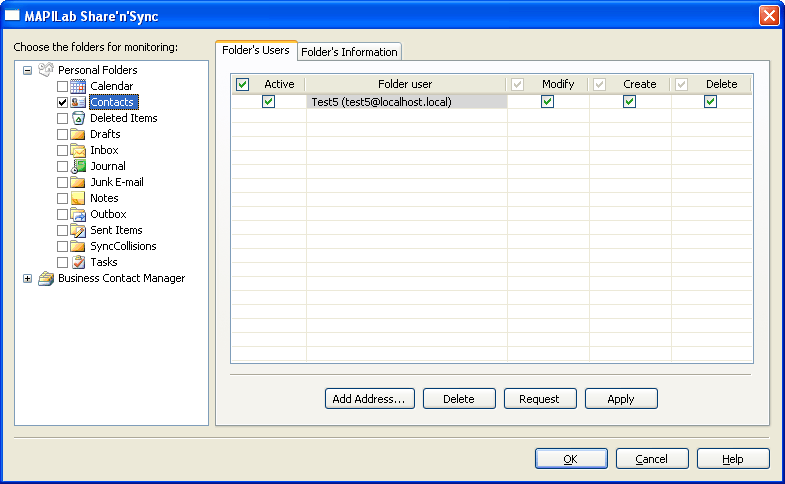Click the Outbox folder icon

coord(78,215)
